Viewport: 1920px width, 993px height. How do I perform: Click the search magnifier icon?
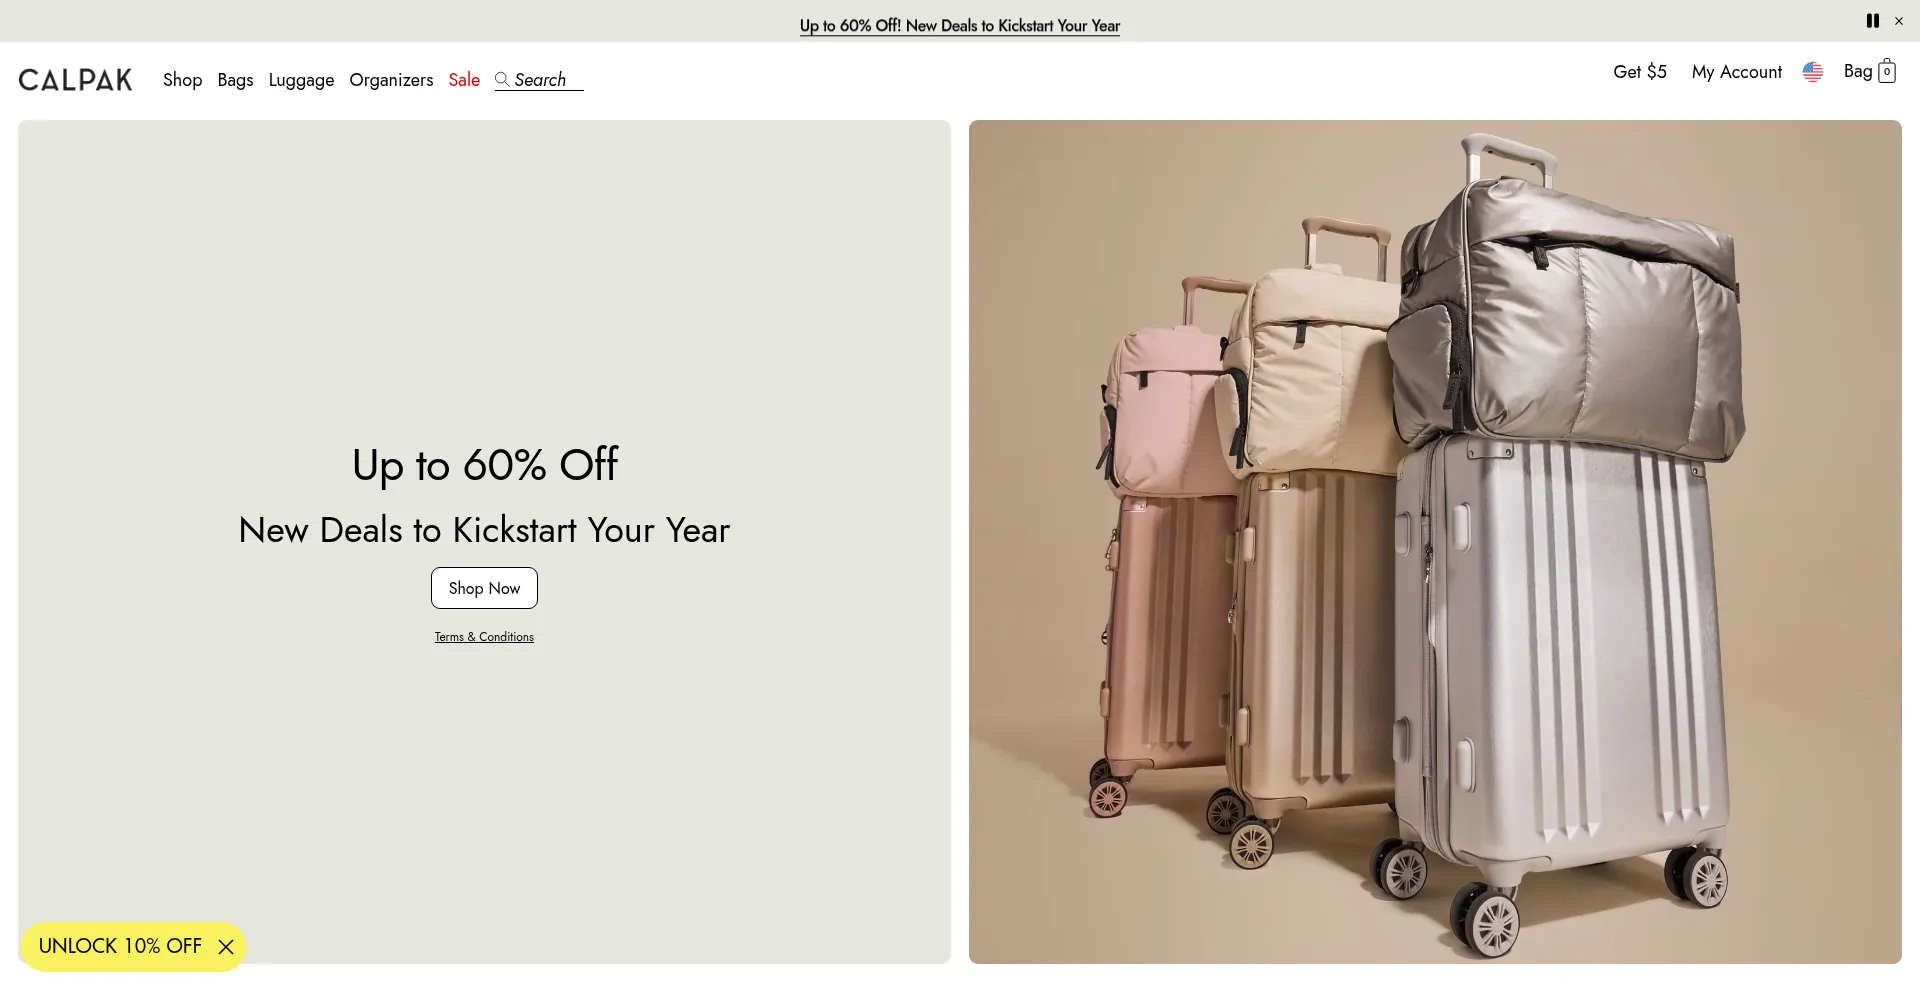[502, 79]
